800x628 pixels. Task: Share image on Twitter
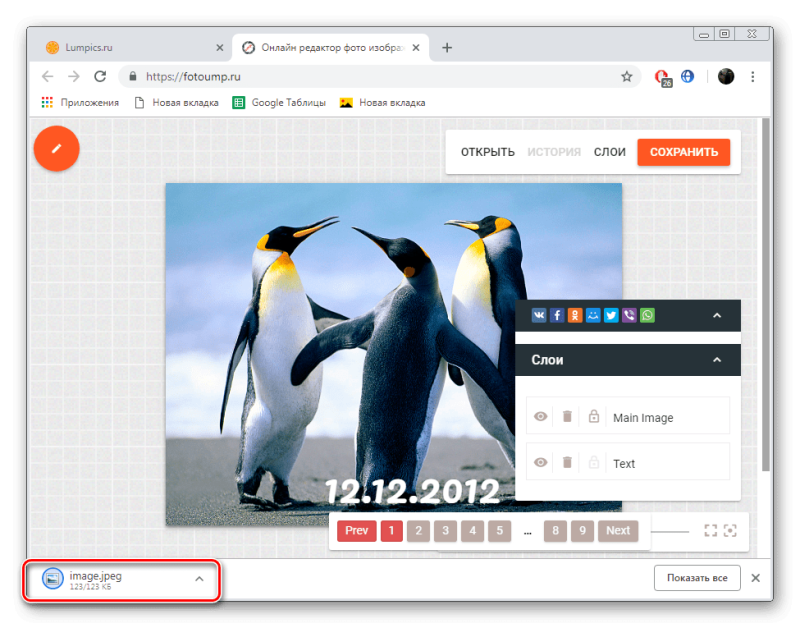(x=611, y=315)
